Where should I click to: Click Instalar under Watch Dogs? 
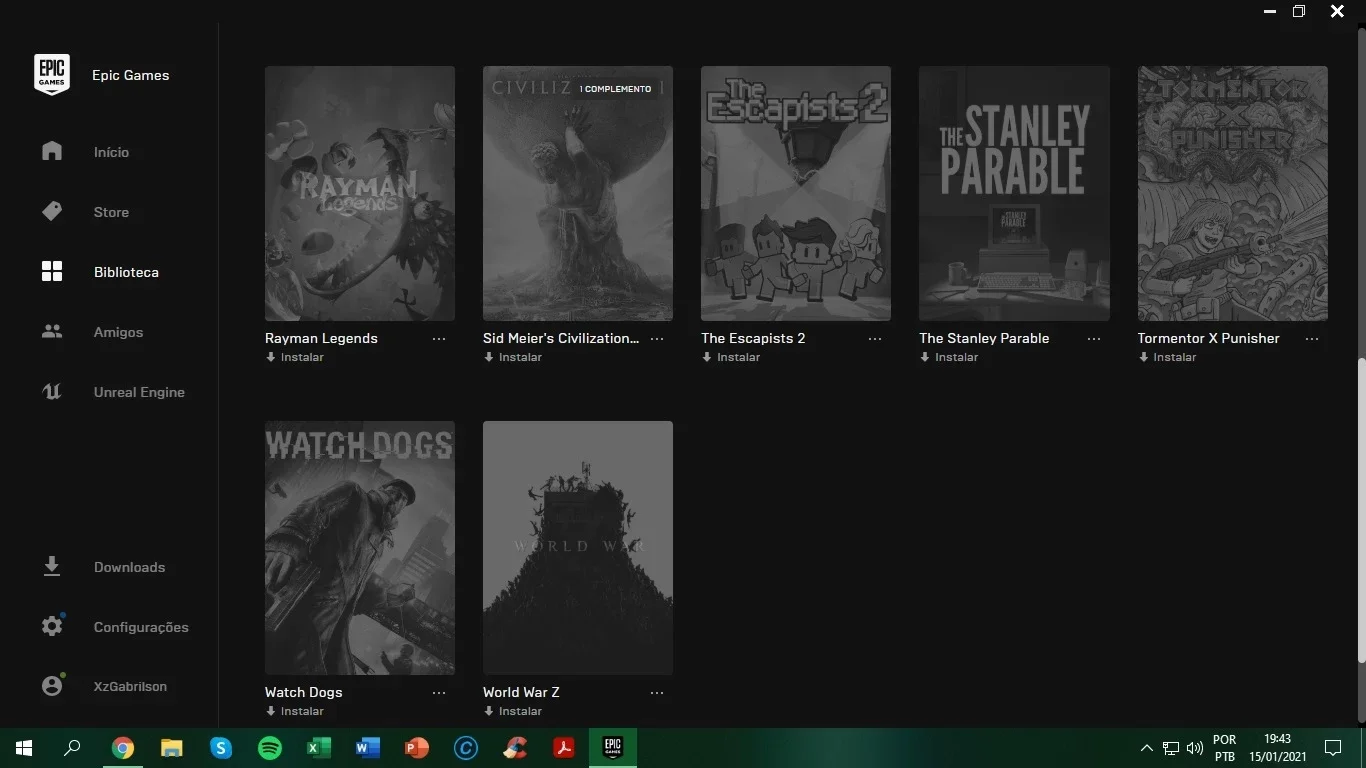[x=294, y=711]
